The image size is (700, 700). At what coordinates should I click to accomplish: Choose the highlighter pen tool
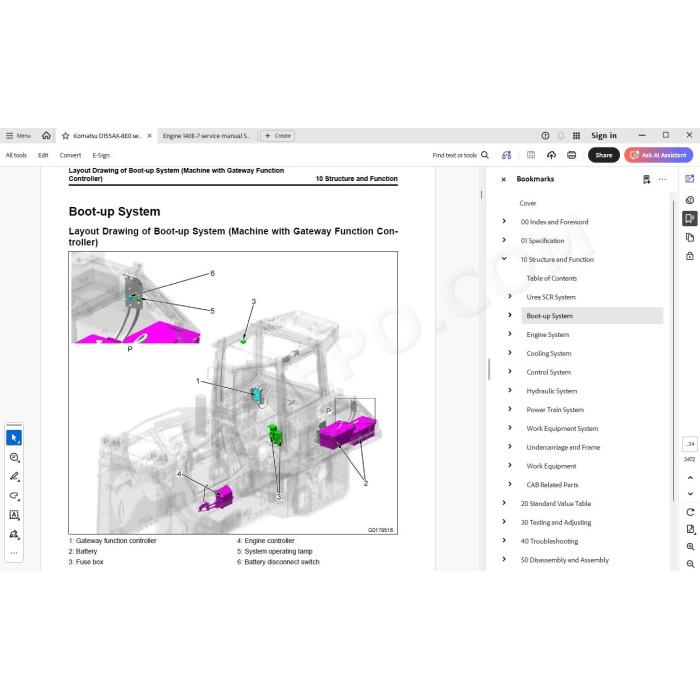[x=14, y=476]
